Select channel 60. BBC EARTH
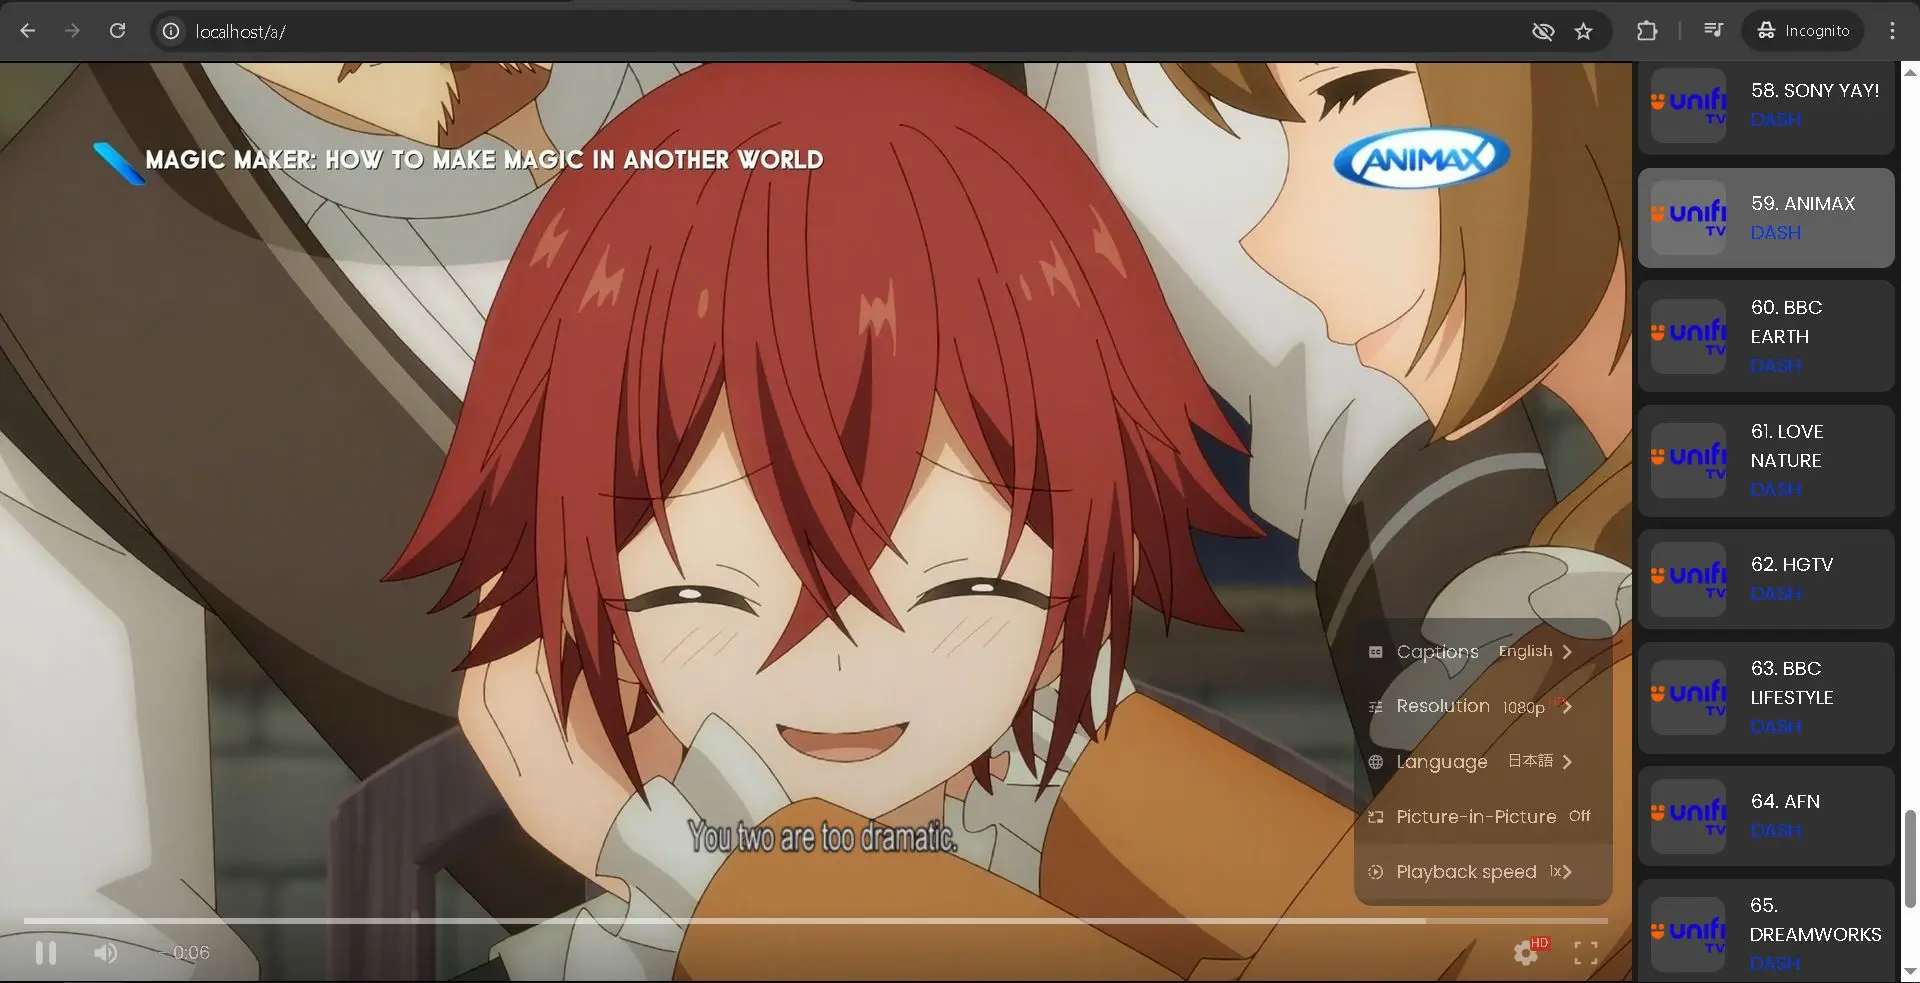1920x983 pixels. click(x=1766, y=336)
